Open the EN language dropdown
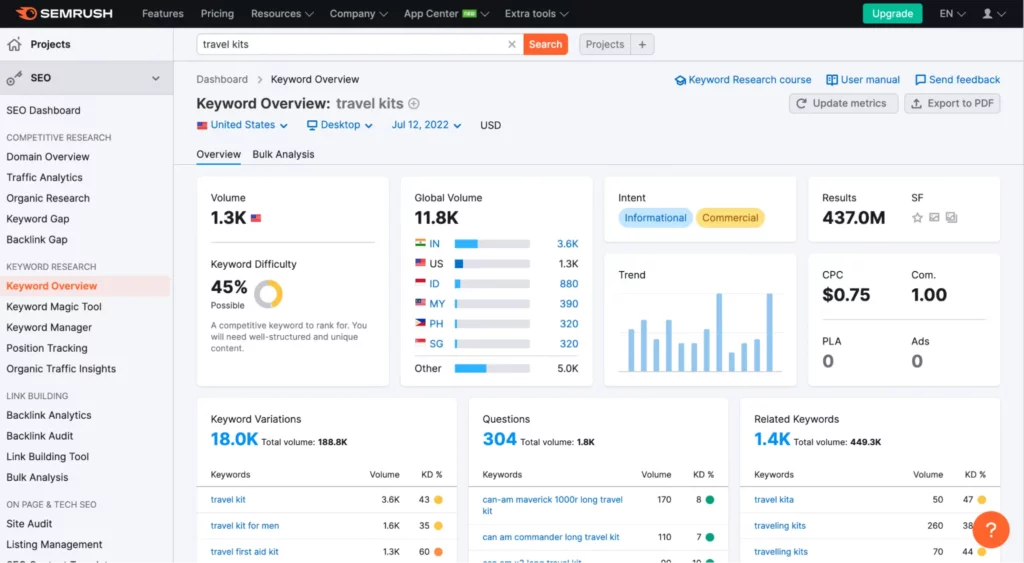The height and width of the screenshot is (563, 1024). (x=952, y=14)
